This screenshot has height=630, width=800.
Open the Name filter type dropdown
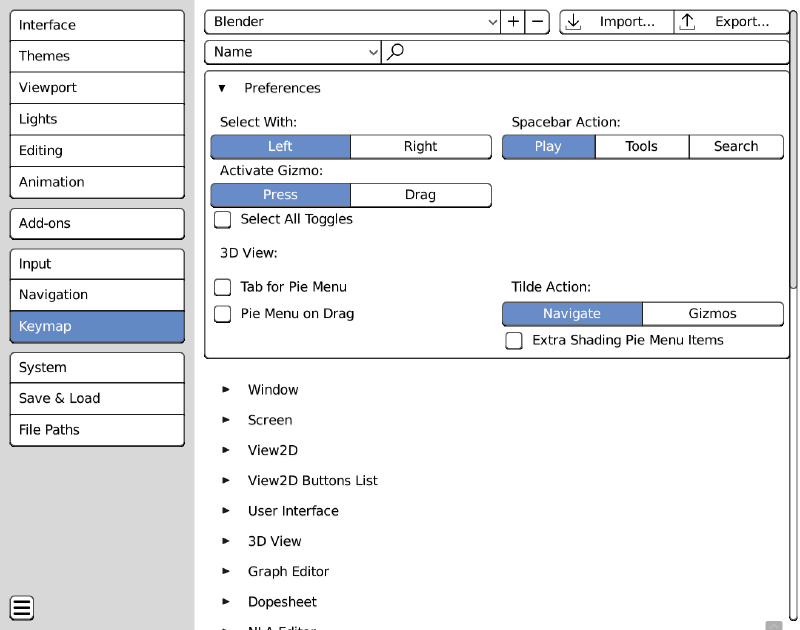(292, 52)
